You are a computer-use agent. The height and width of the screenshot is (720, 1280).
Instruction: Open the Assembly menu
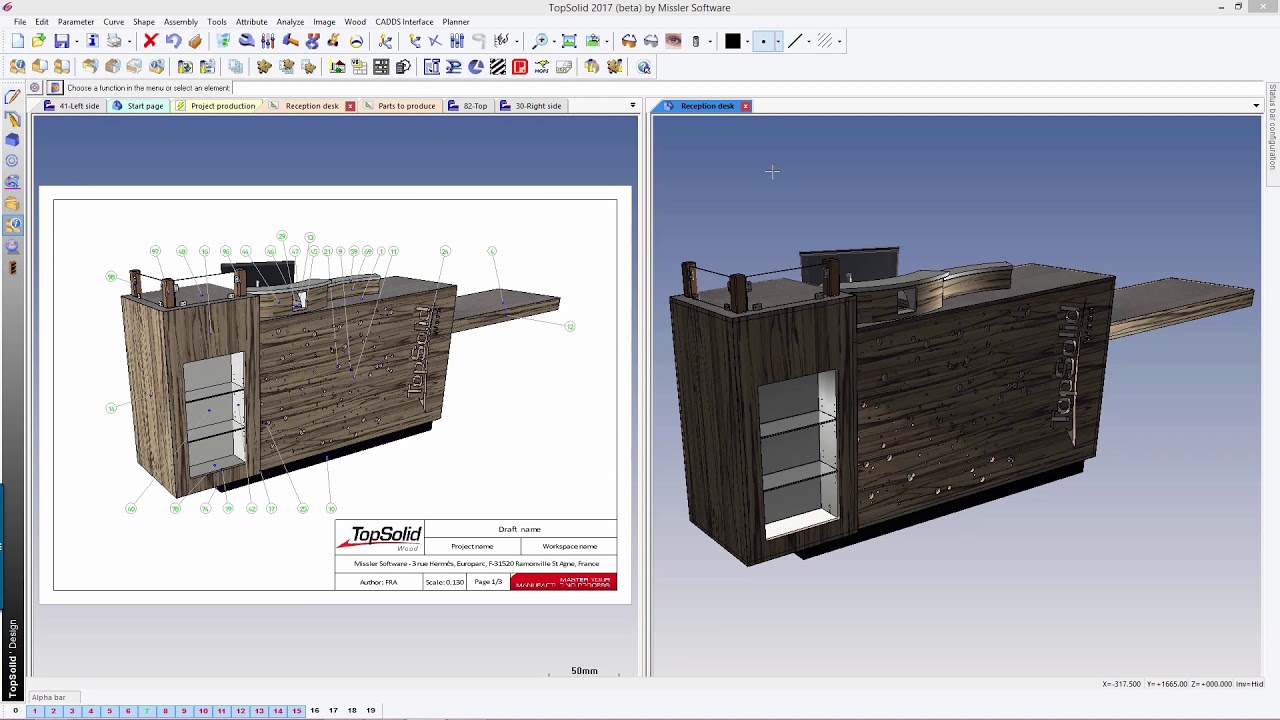pos(181,22)
